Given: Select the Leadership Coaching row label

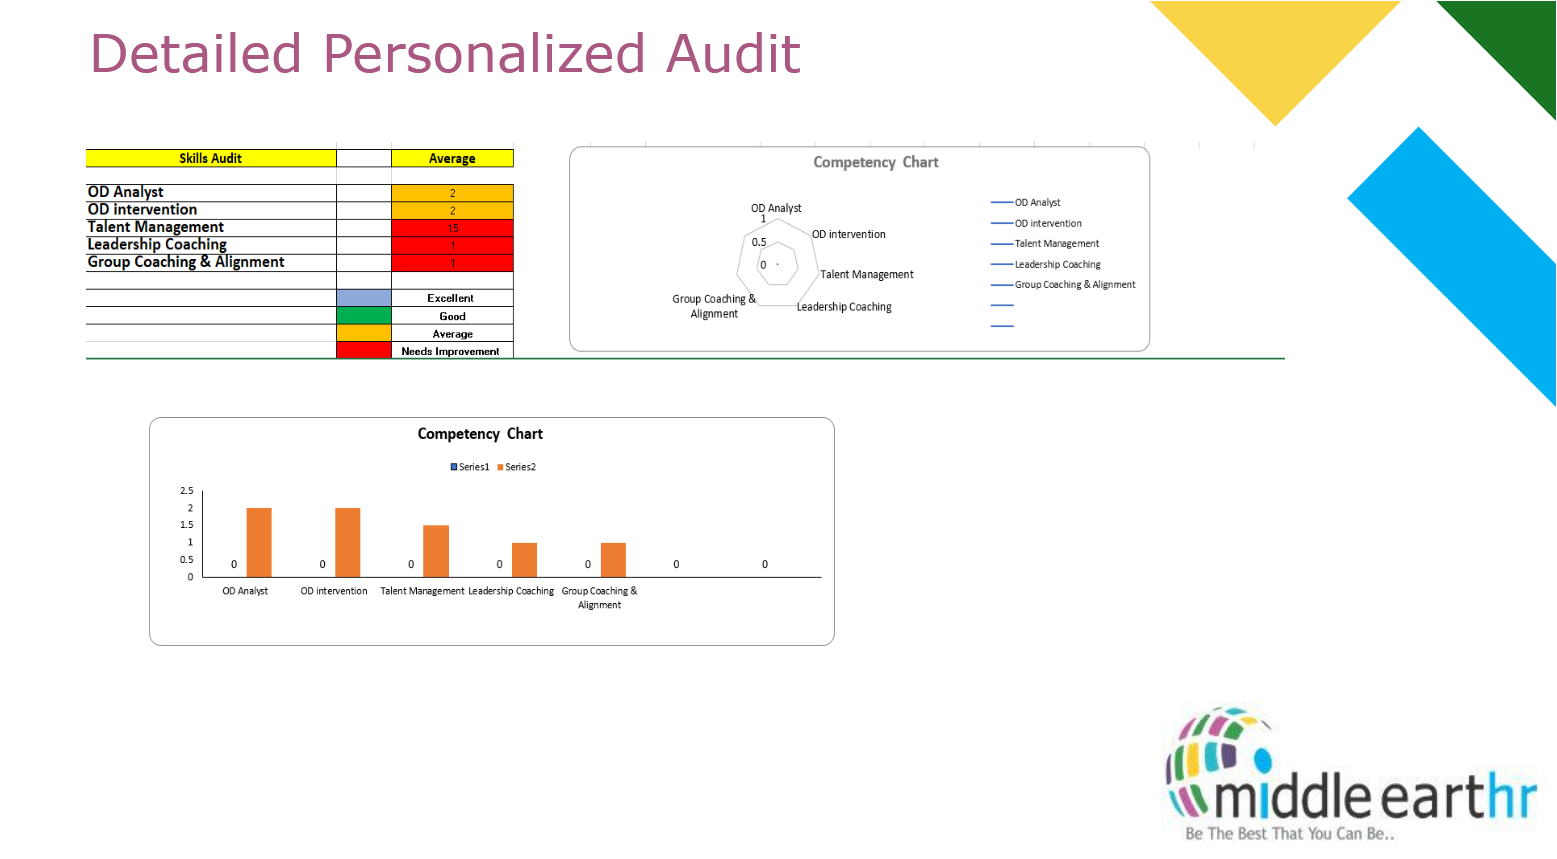Looking at the screenshot, I should [x=157, y=245].
